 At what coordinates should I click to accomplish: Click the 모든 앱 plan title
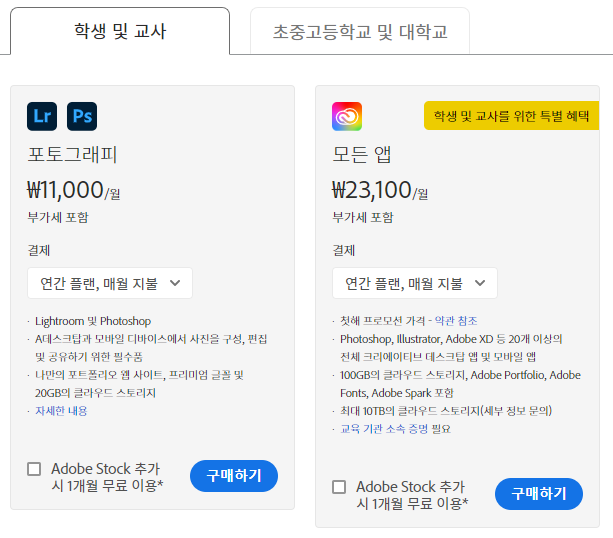click(362, 154)
